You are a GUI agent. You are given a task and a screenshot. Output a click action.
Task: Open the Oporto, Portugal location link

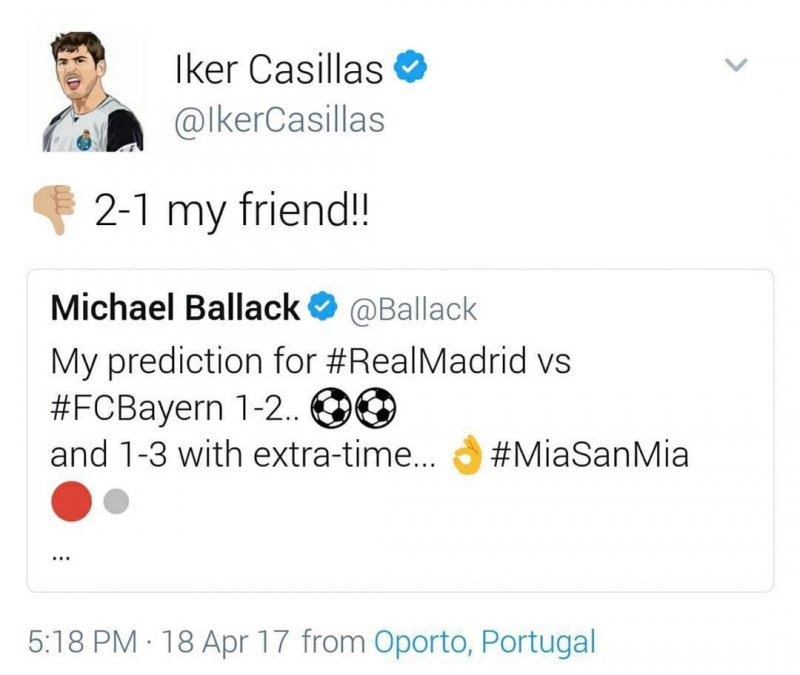coord(484,641)
